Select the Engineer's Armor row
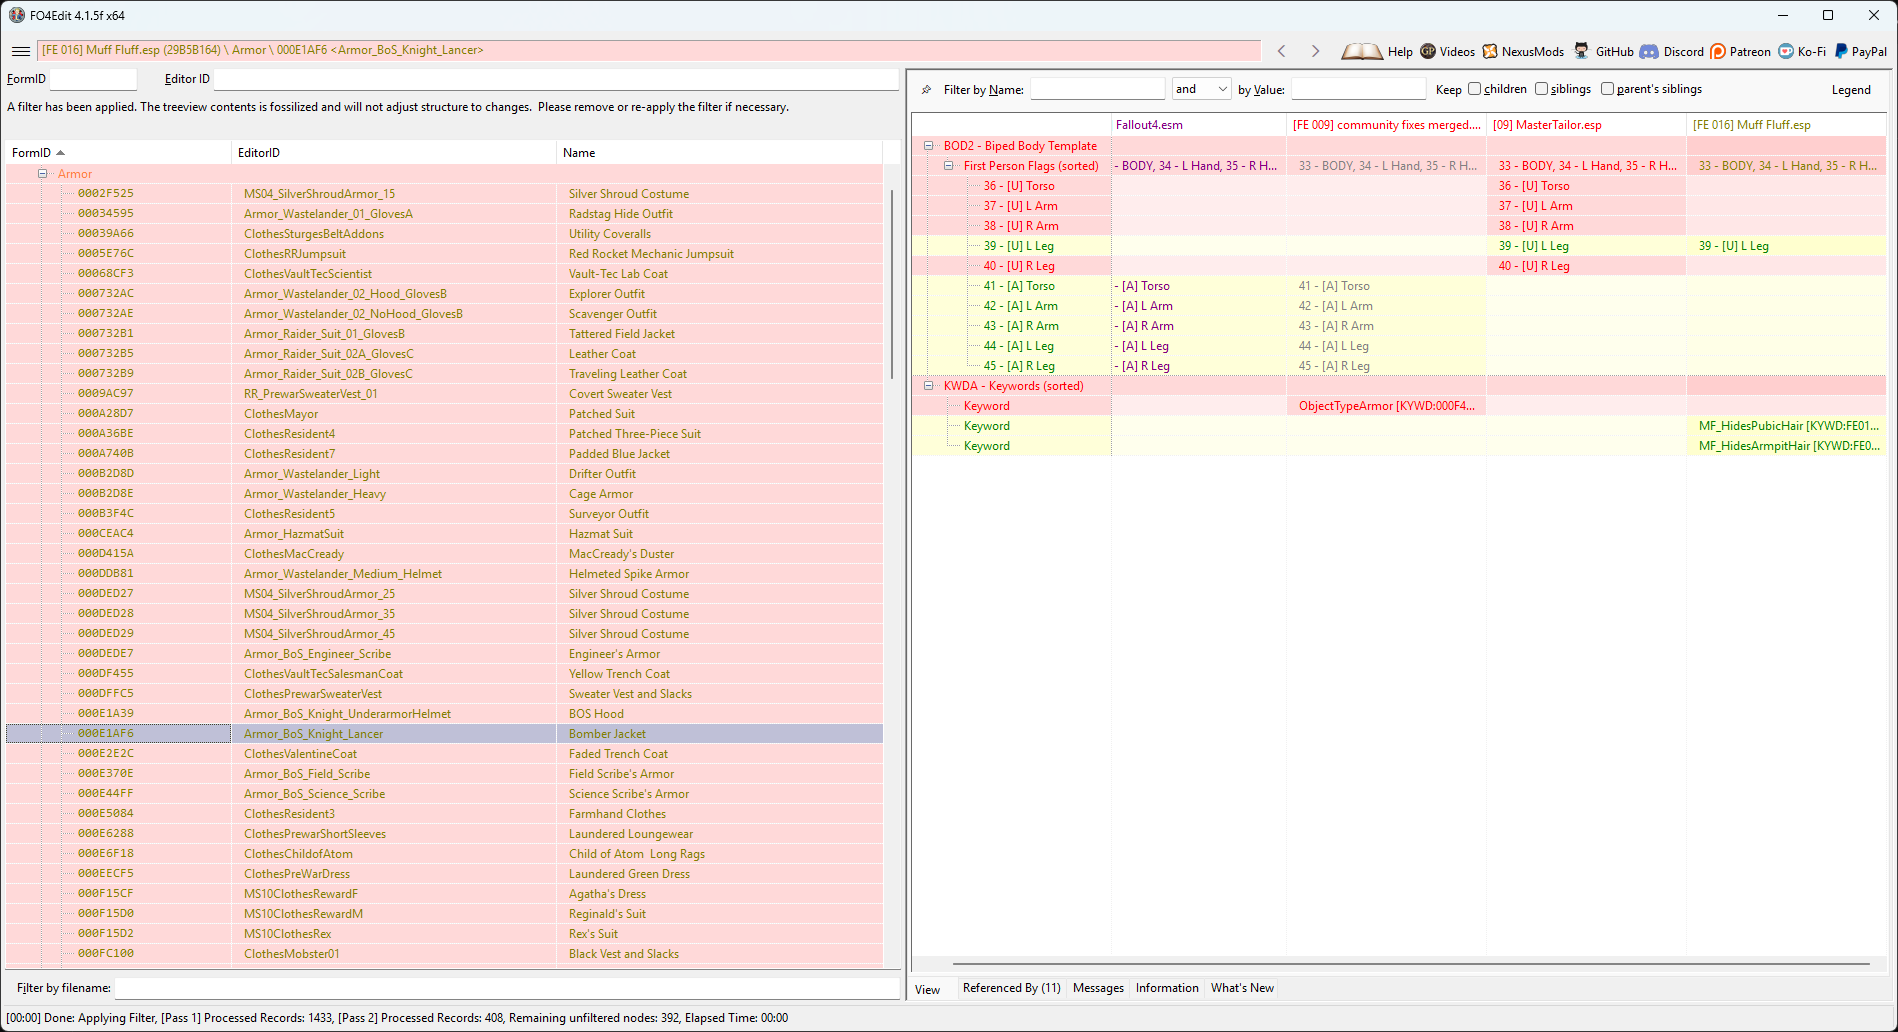The width and height of the screenshot is (1898, 1032). point(444,654)
